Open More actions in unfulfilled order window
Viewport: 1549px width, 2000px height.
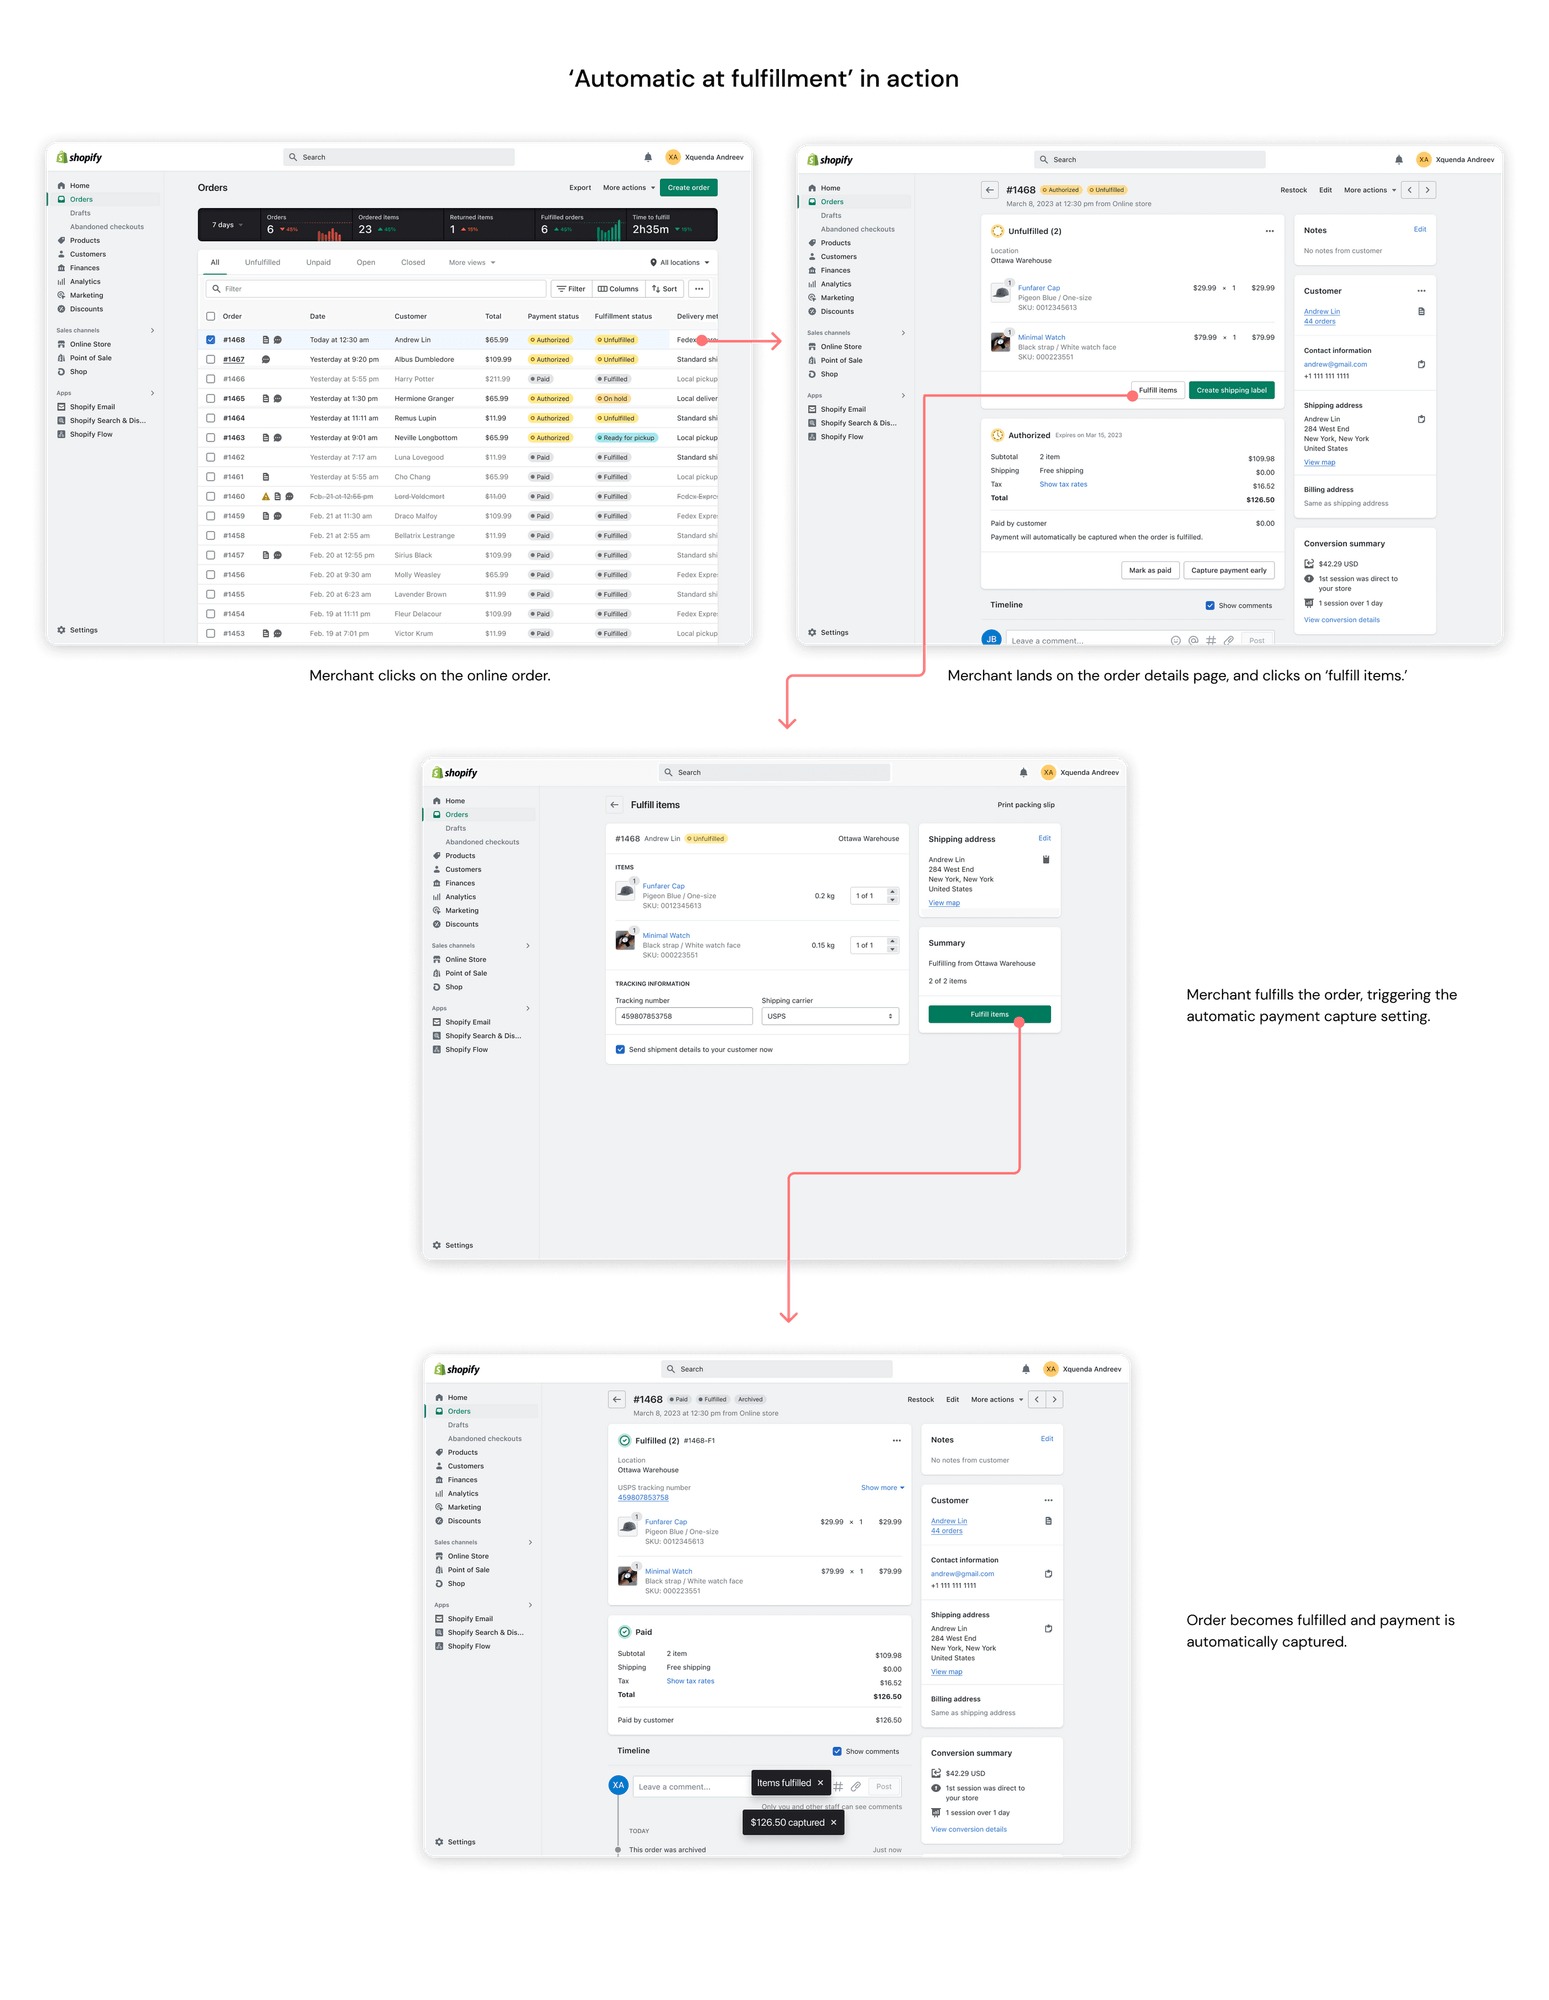coord(1370,190)
